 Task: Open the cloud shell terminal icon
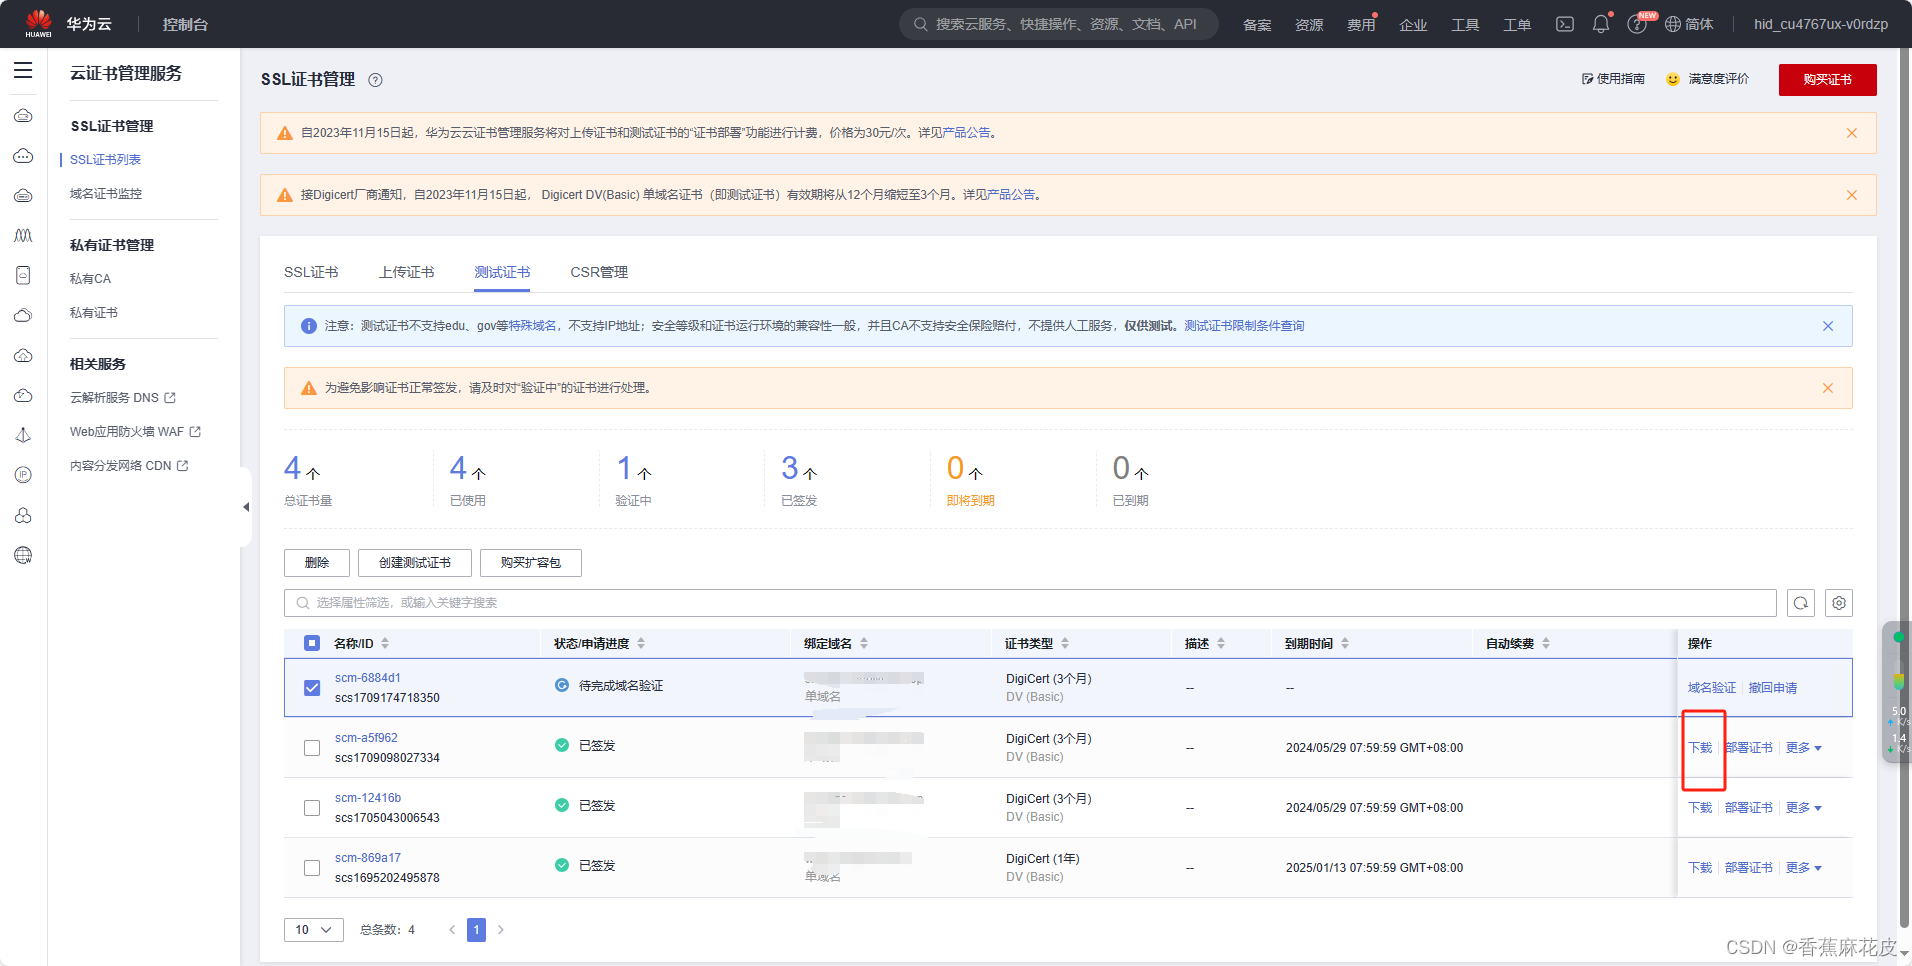pyautogui.click(x=1565, y=24)
